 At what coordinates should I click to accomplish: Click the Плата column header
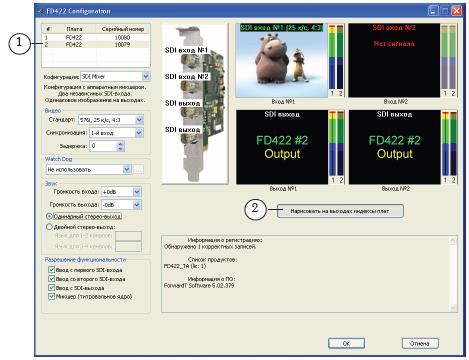tap(74, 29)
